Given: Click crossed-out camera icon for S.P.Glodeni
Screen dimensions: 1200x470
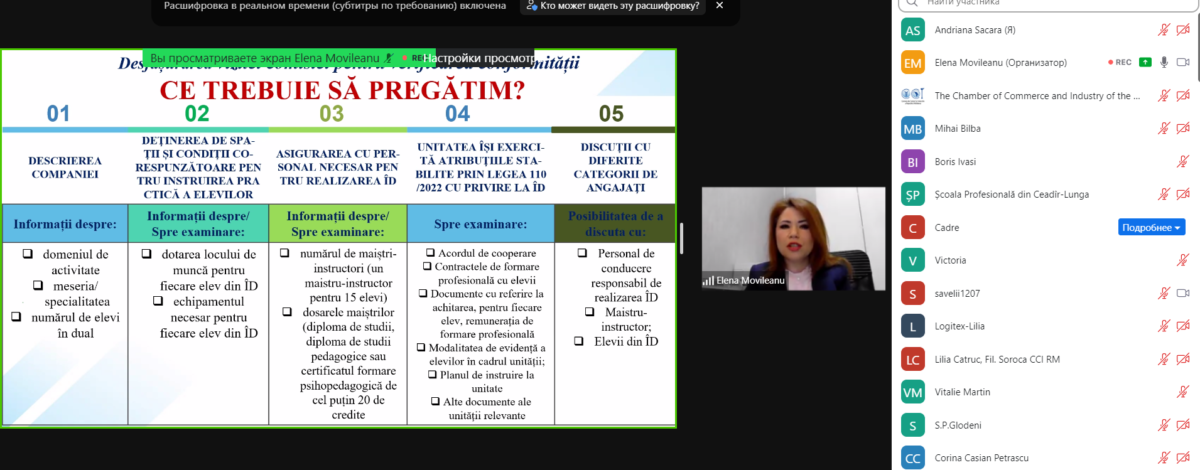Looking at the screenshot, I should click(1183, 425).
